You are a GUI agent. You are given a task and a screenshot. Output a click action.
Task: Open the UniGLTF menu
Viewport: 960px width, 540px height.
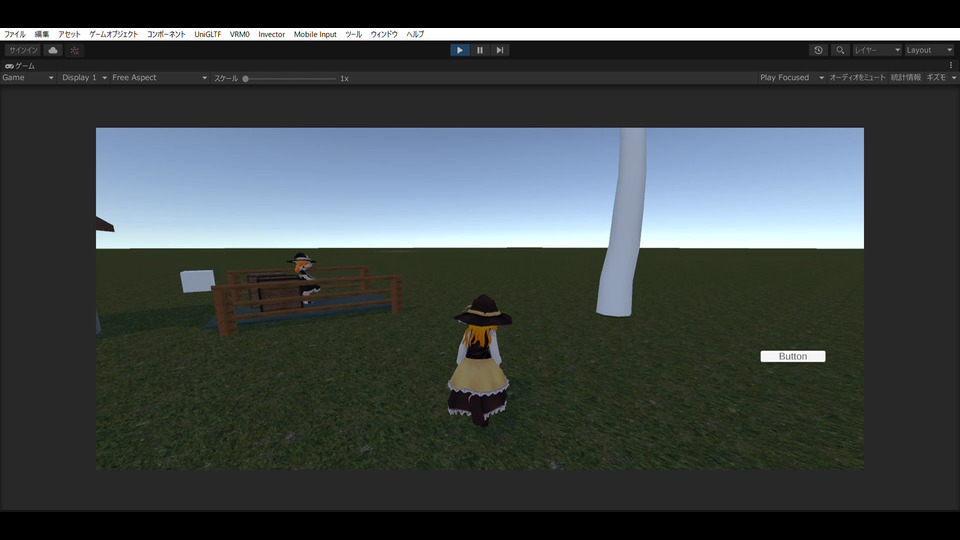(208, 34)
